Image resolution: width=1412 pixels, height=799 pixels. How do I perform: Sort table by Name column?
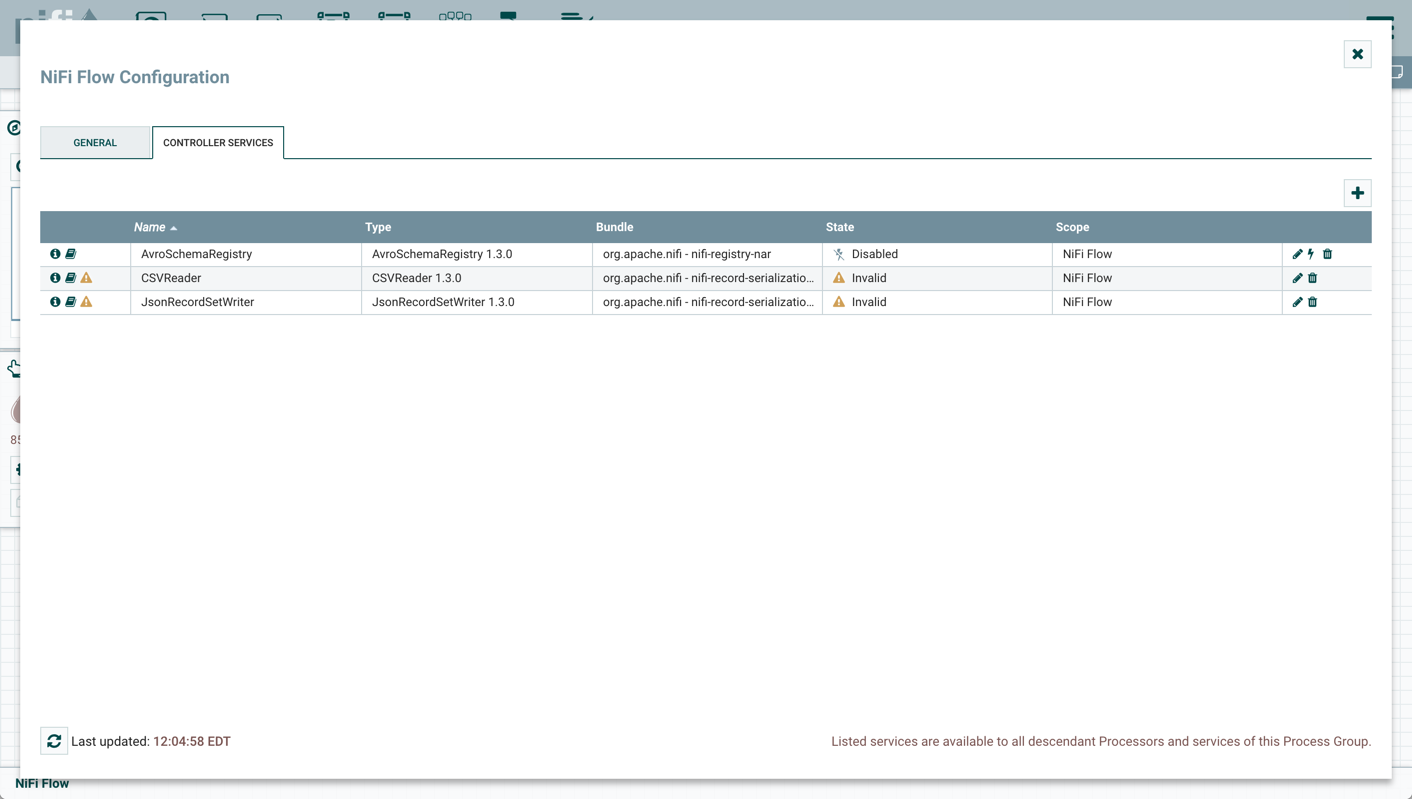click(x=150, y=227)
